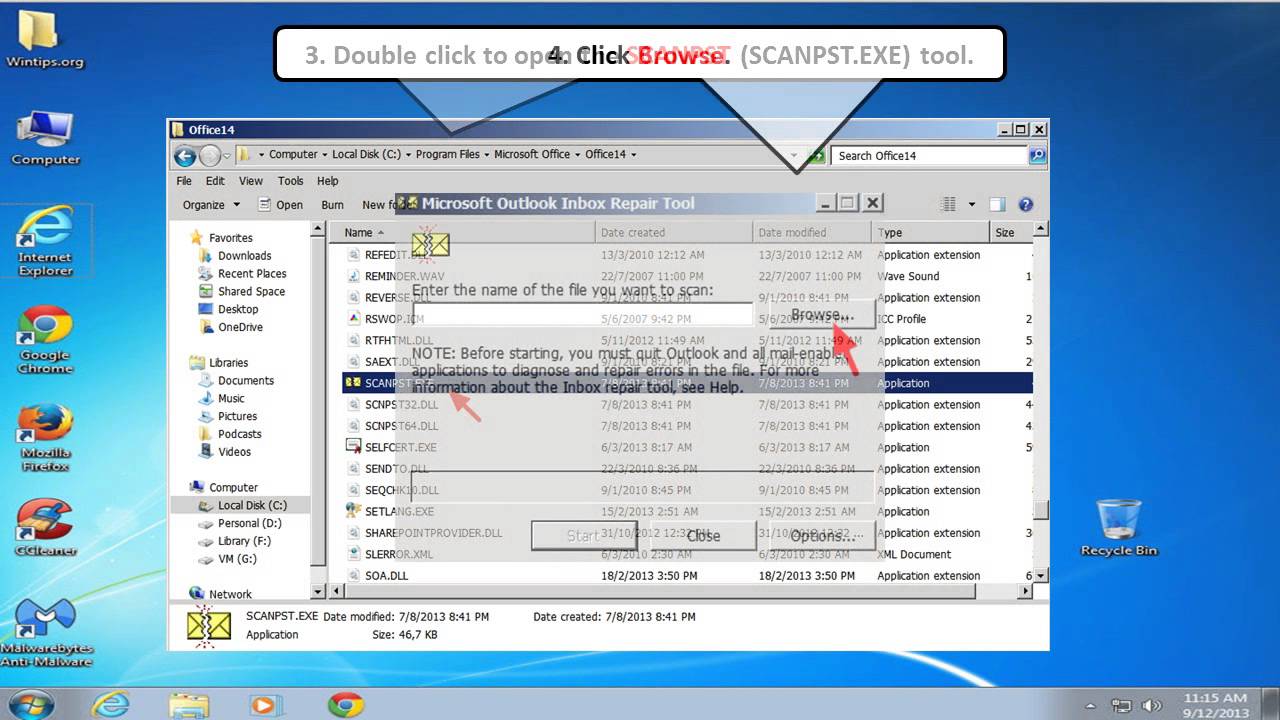Click the Explorer Back navigation button
This screenshot has width=1280, height=720.
tap(185, 155)
